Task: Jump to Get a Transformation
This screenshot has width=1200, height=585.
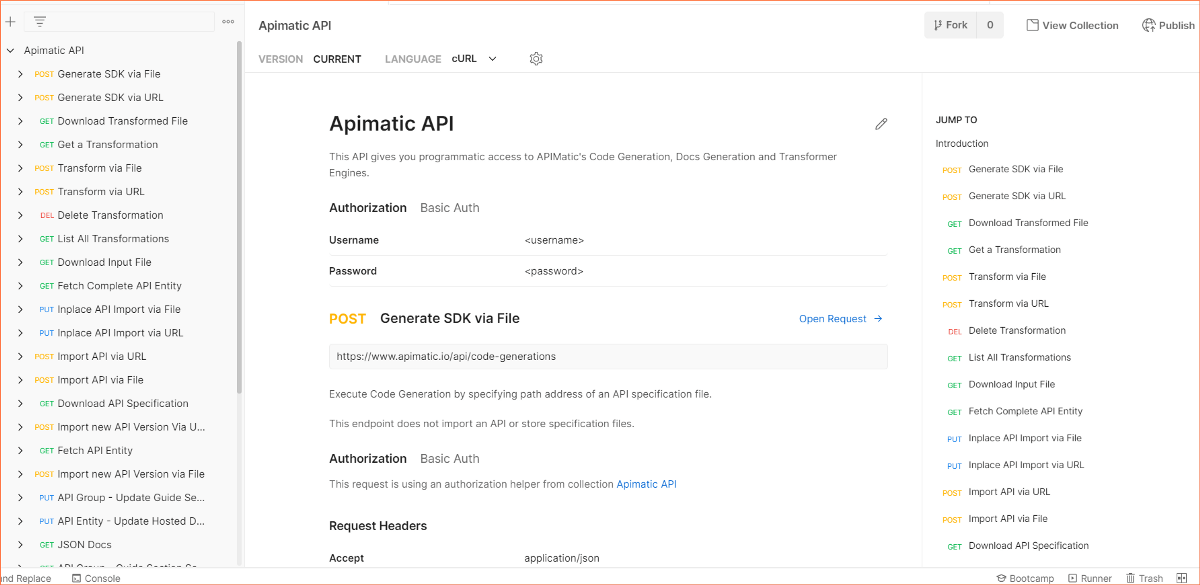Action: click(1014, 250)
